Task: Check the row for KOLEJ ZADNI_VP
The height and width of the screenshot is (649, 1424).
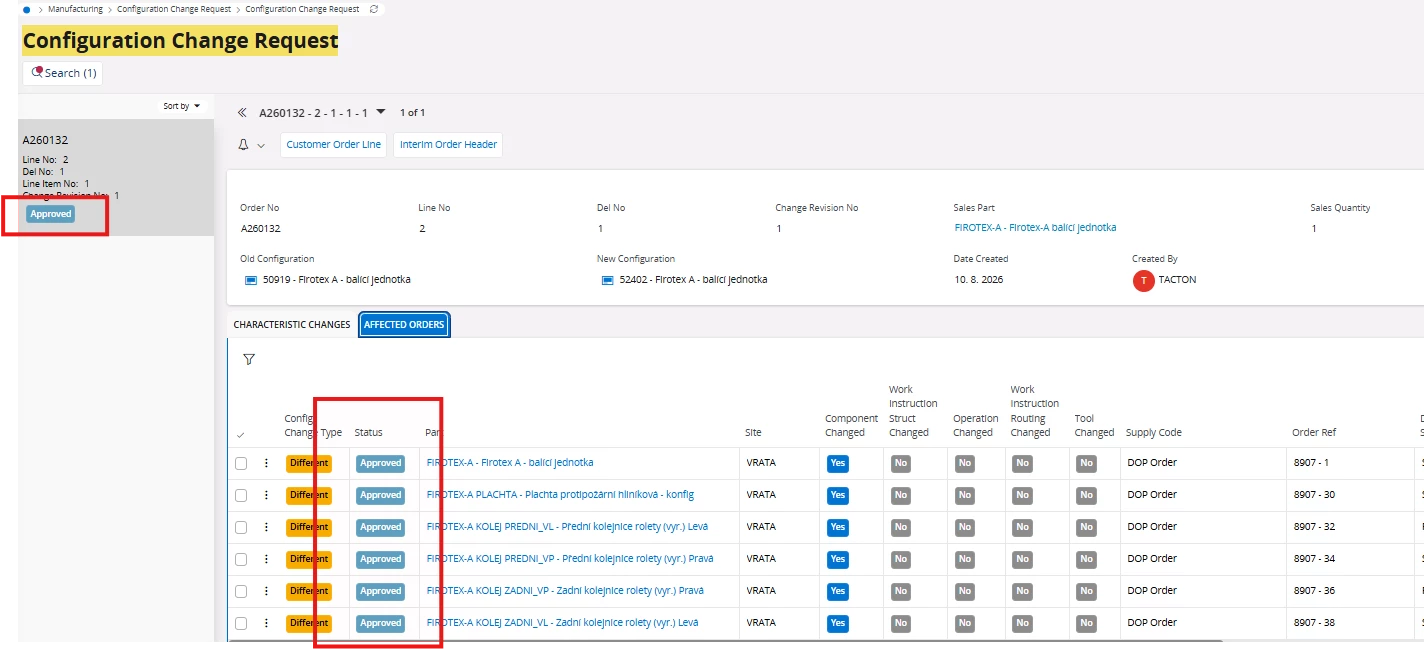Action: tap(241, 591)
